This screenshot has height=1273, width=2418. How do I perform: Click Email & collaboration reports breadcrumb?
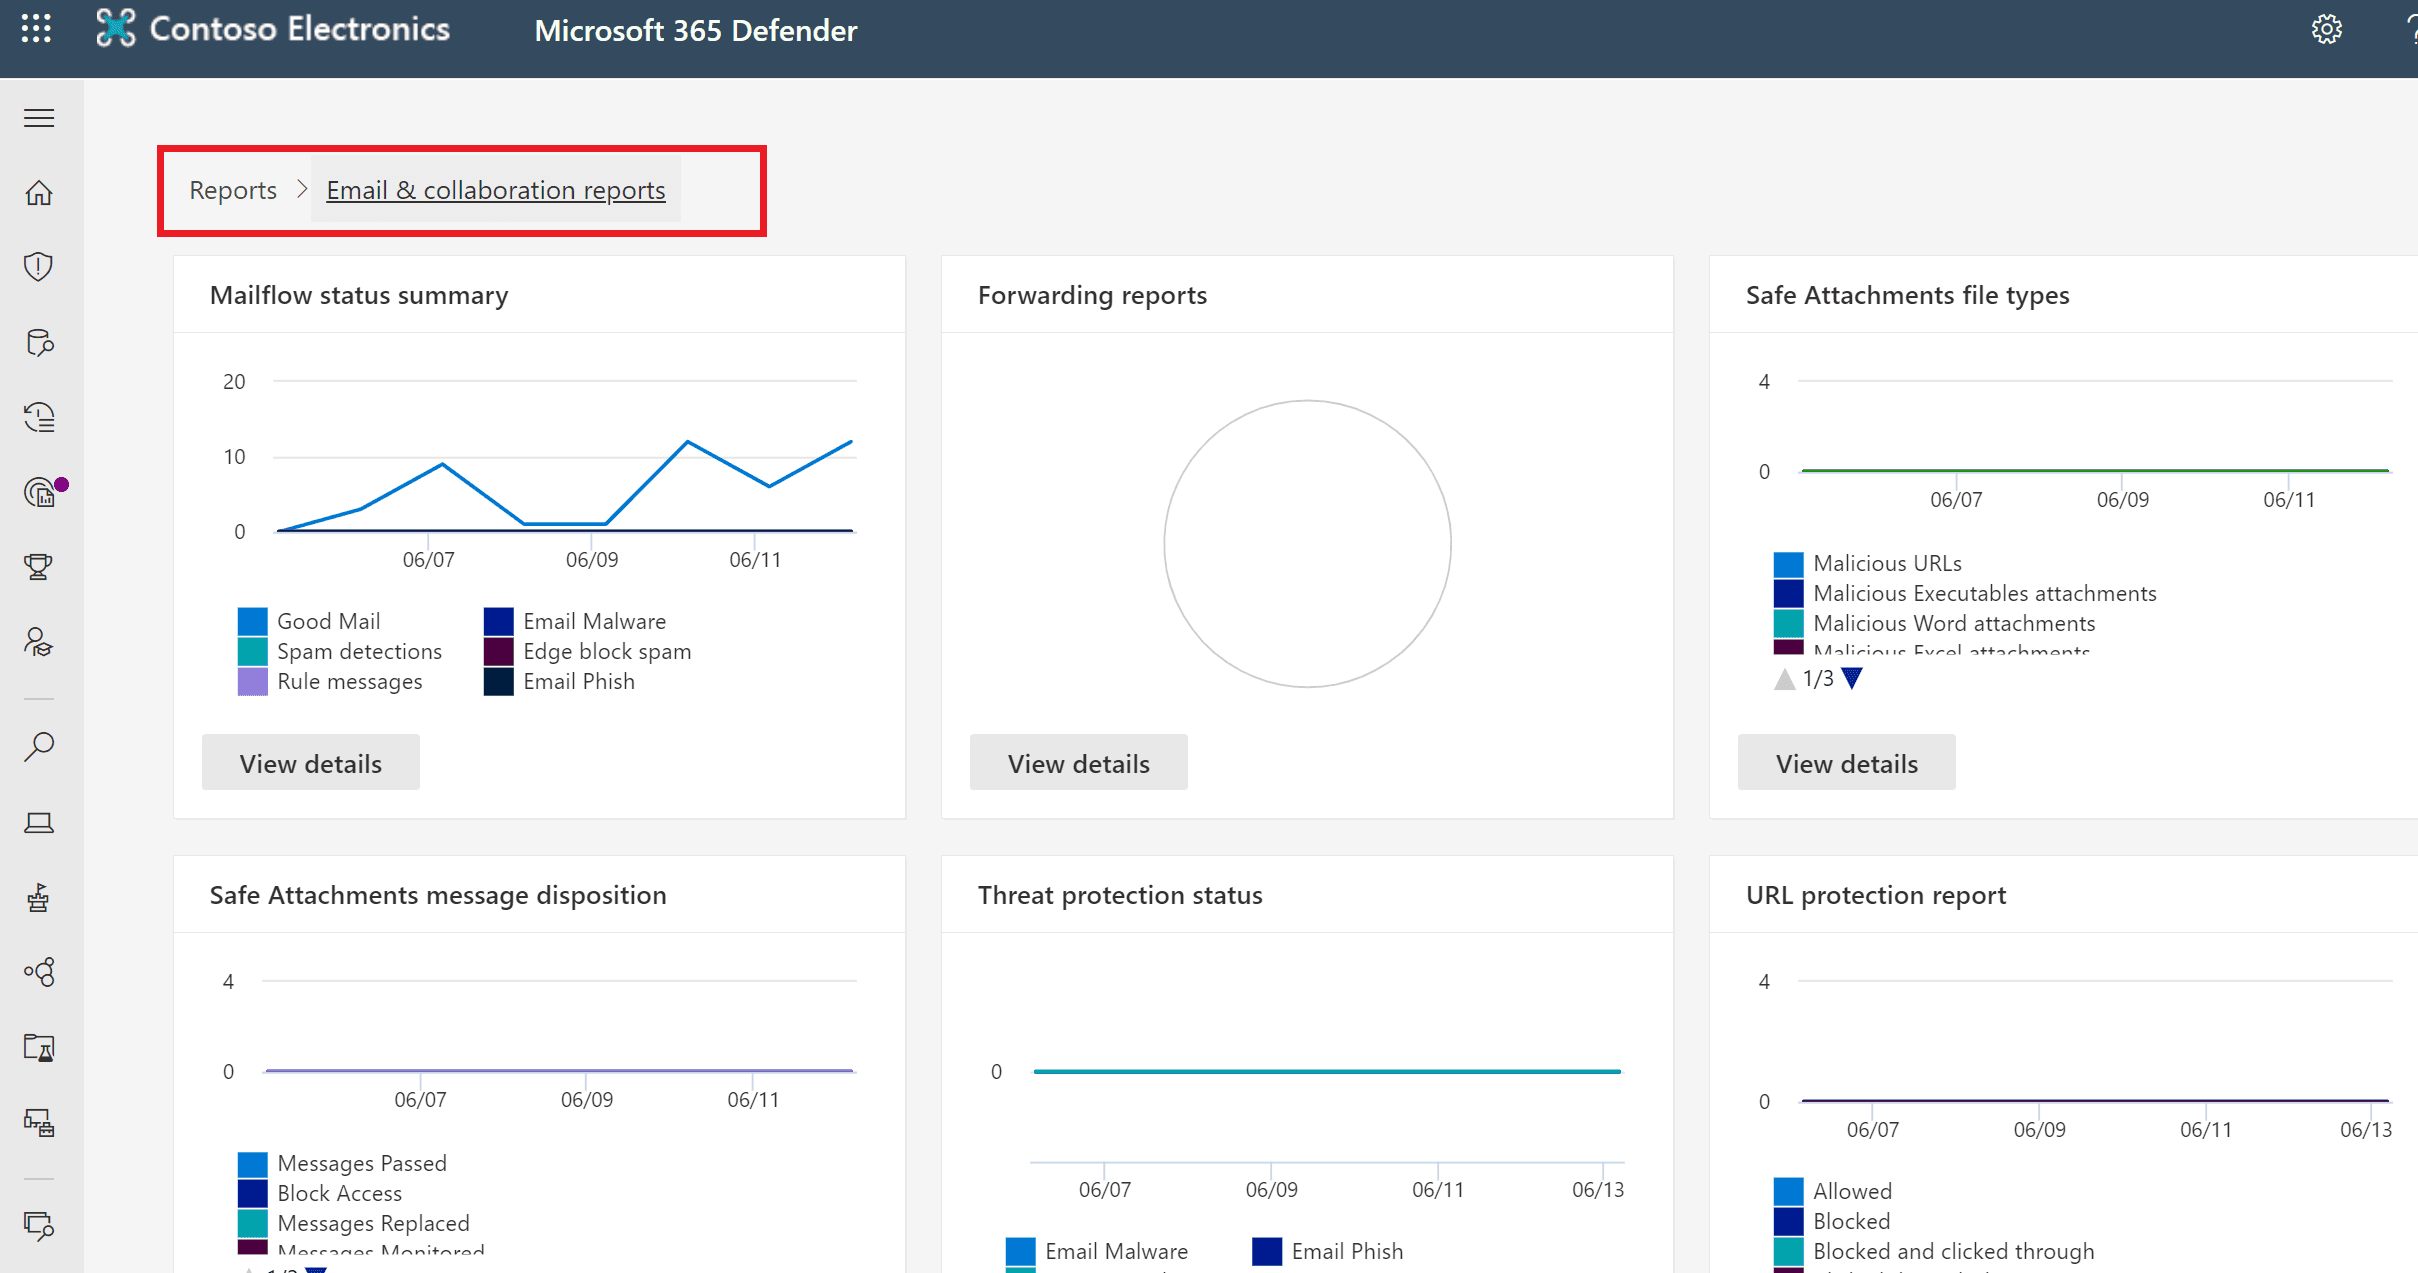[495, 190]
